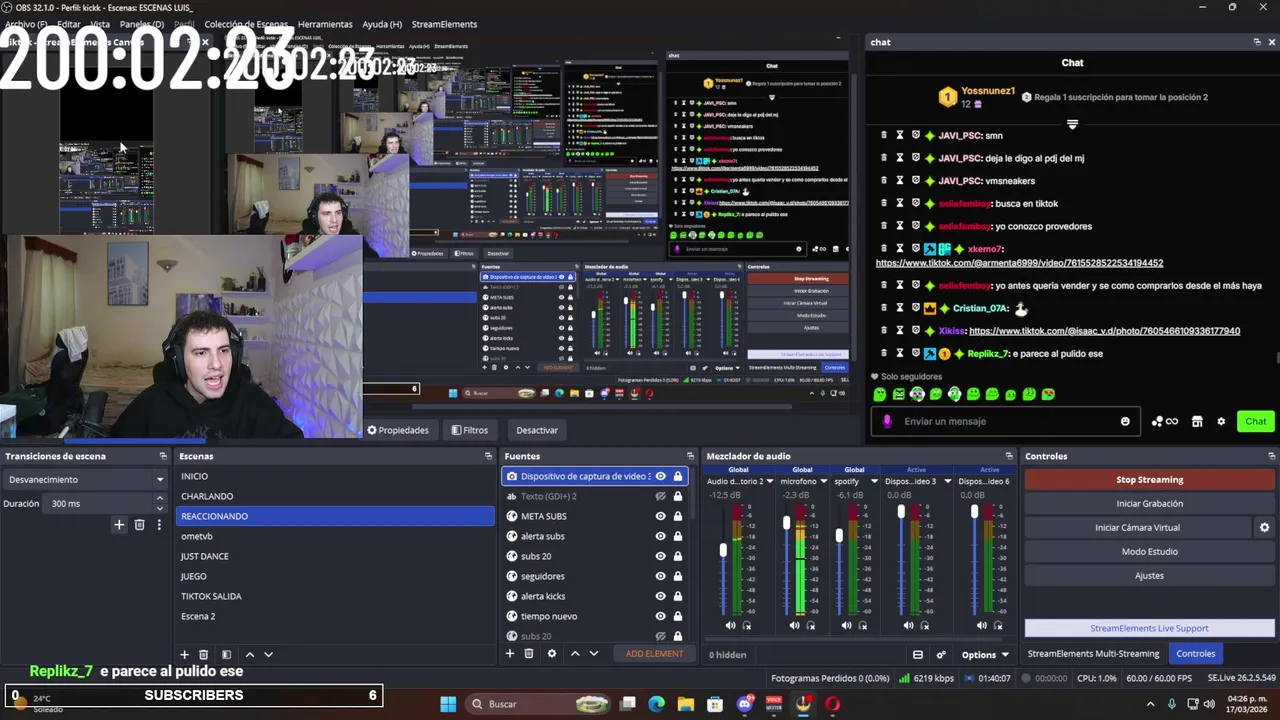The image size is (1280, 720).
Task: Hide the META SUBS source
Action: click(660, 516)
